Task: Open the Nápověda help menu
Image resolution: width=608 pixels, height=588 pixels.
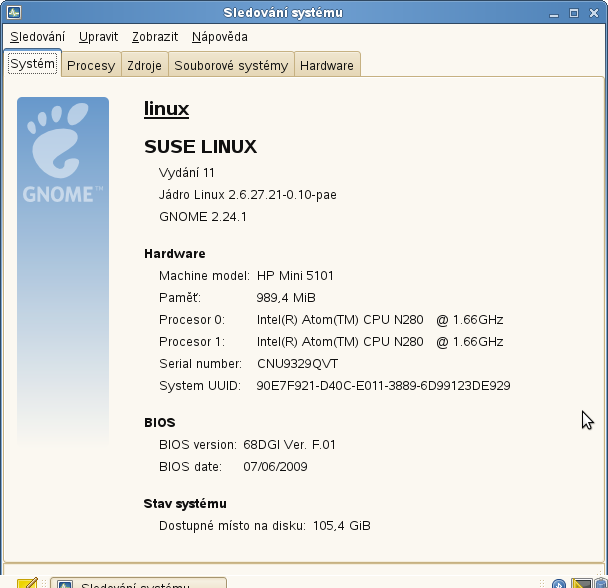Action: pyautogui.click(x=220, y=37)
